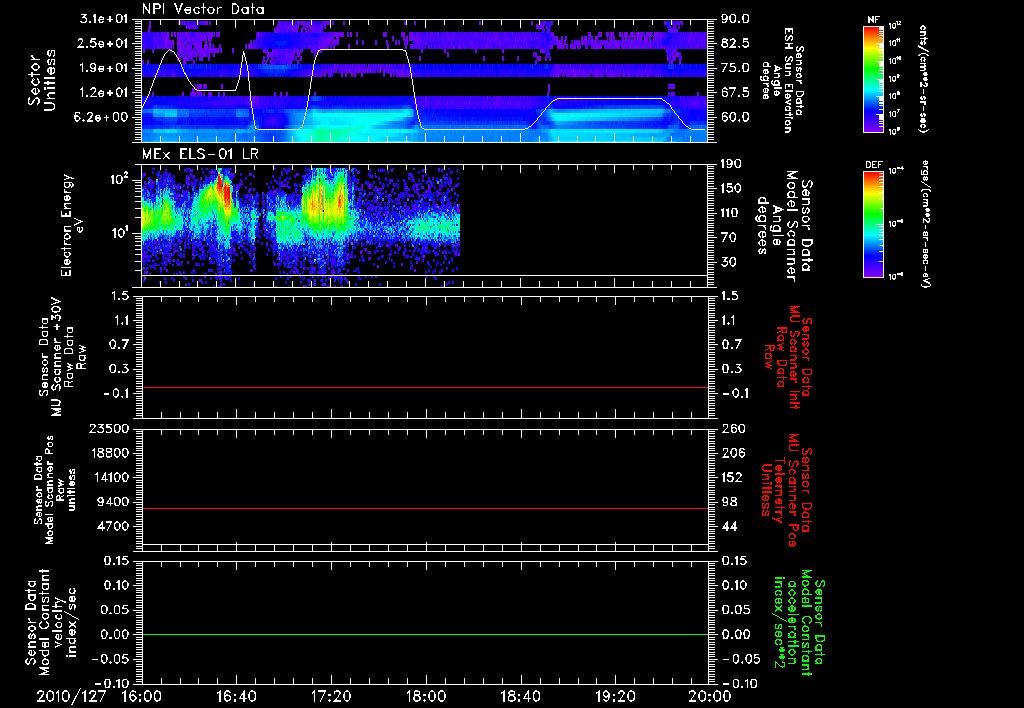Click the 'MU Scanner +30V Raw Data' axis label
Image resolution: width=1024 pixels, height=708 pixels.
(x=63, y=357)
